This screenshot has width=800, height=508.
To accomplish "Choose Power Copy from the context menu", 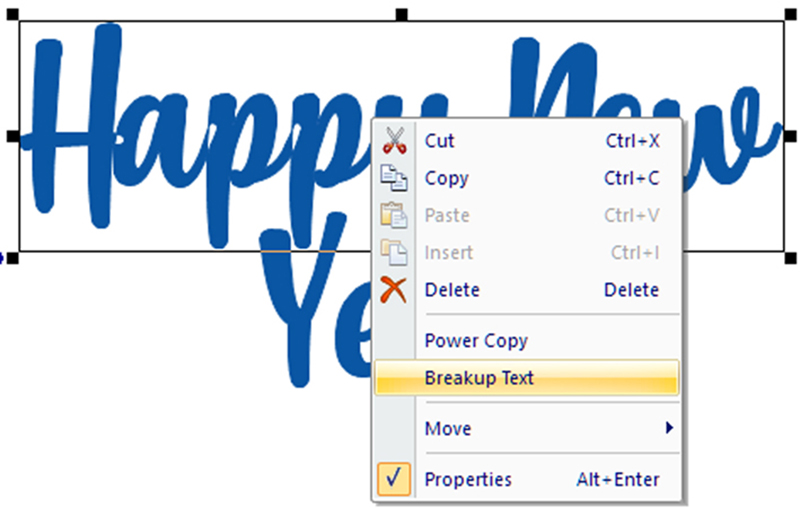I will [x=476, y=340].
